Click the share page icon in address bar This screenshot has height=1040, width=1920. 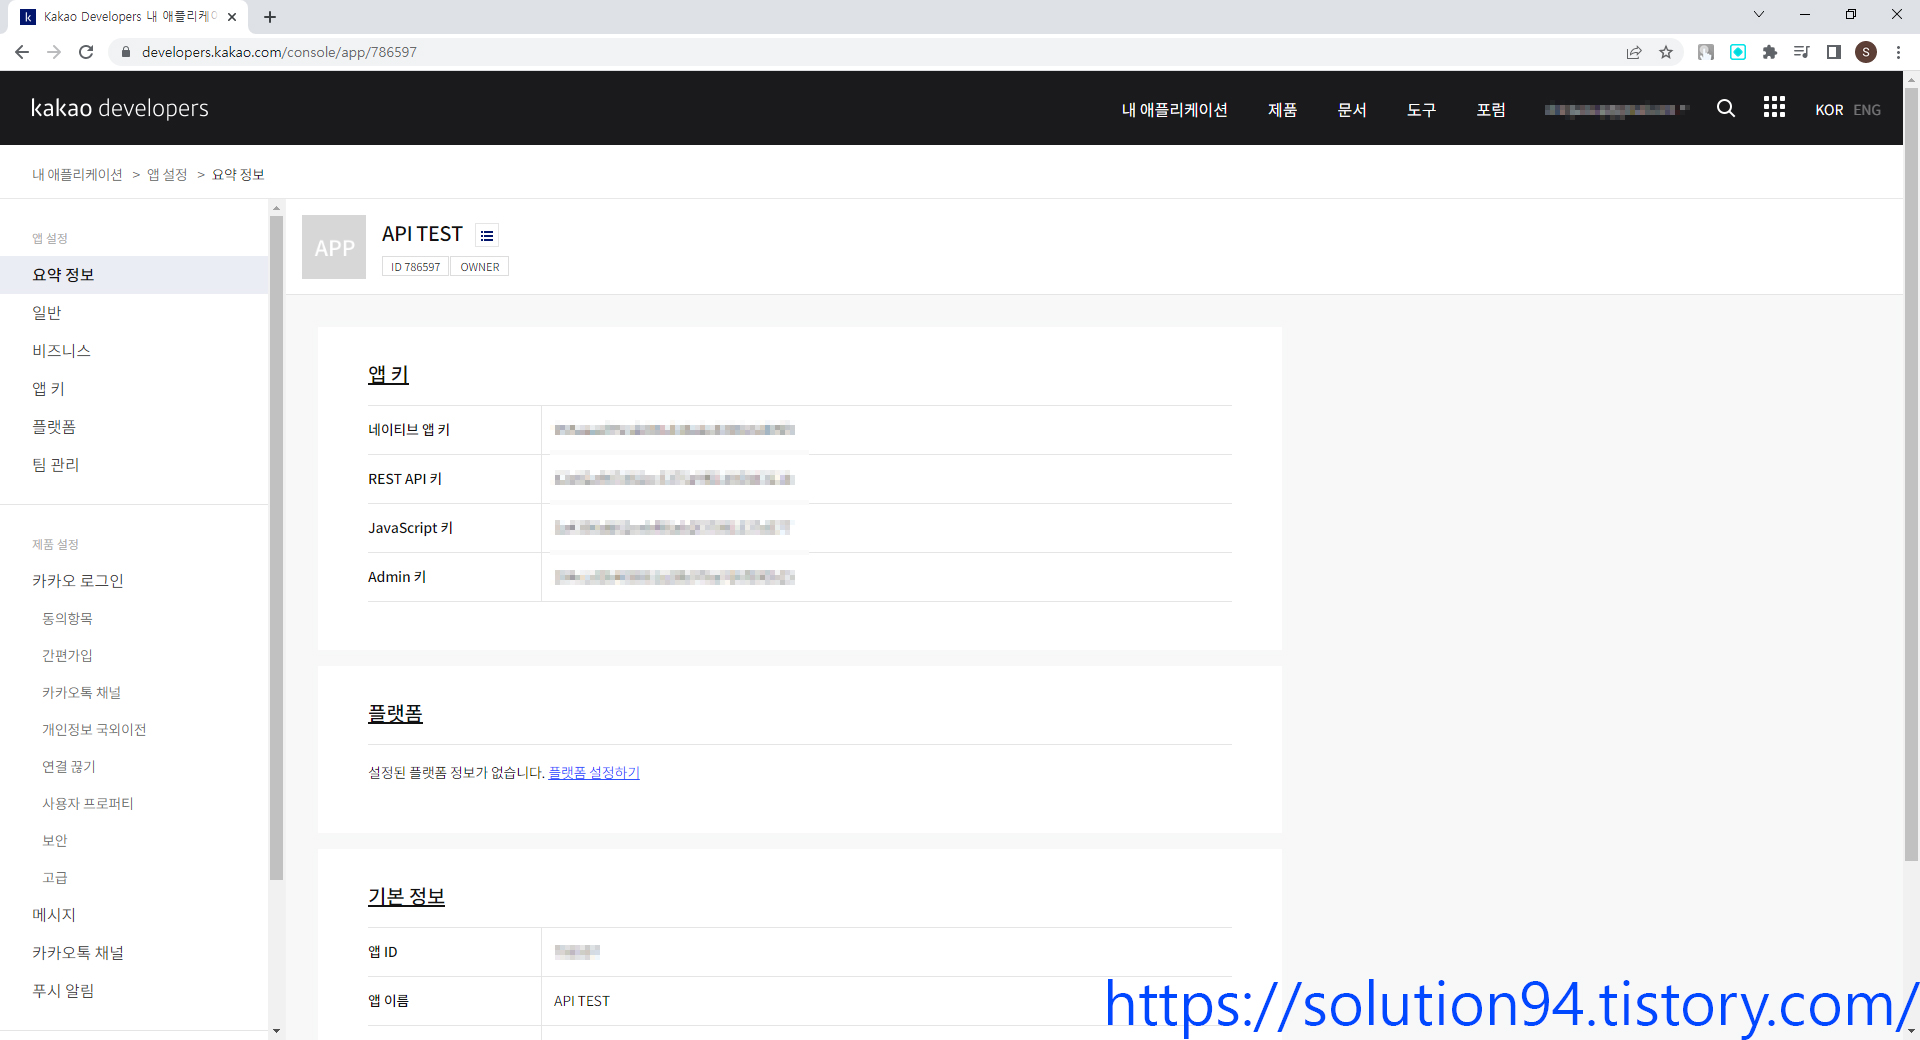tap(1634, 52)
